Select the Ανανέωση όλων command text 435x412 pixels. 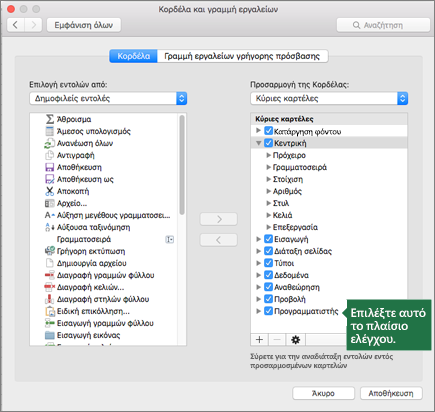(x=85, y=143)
